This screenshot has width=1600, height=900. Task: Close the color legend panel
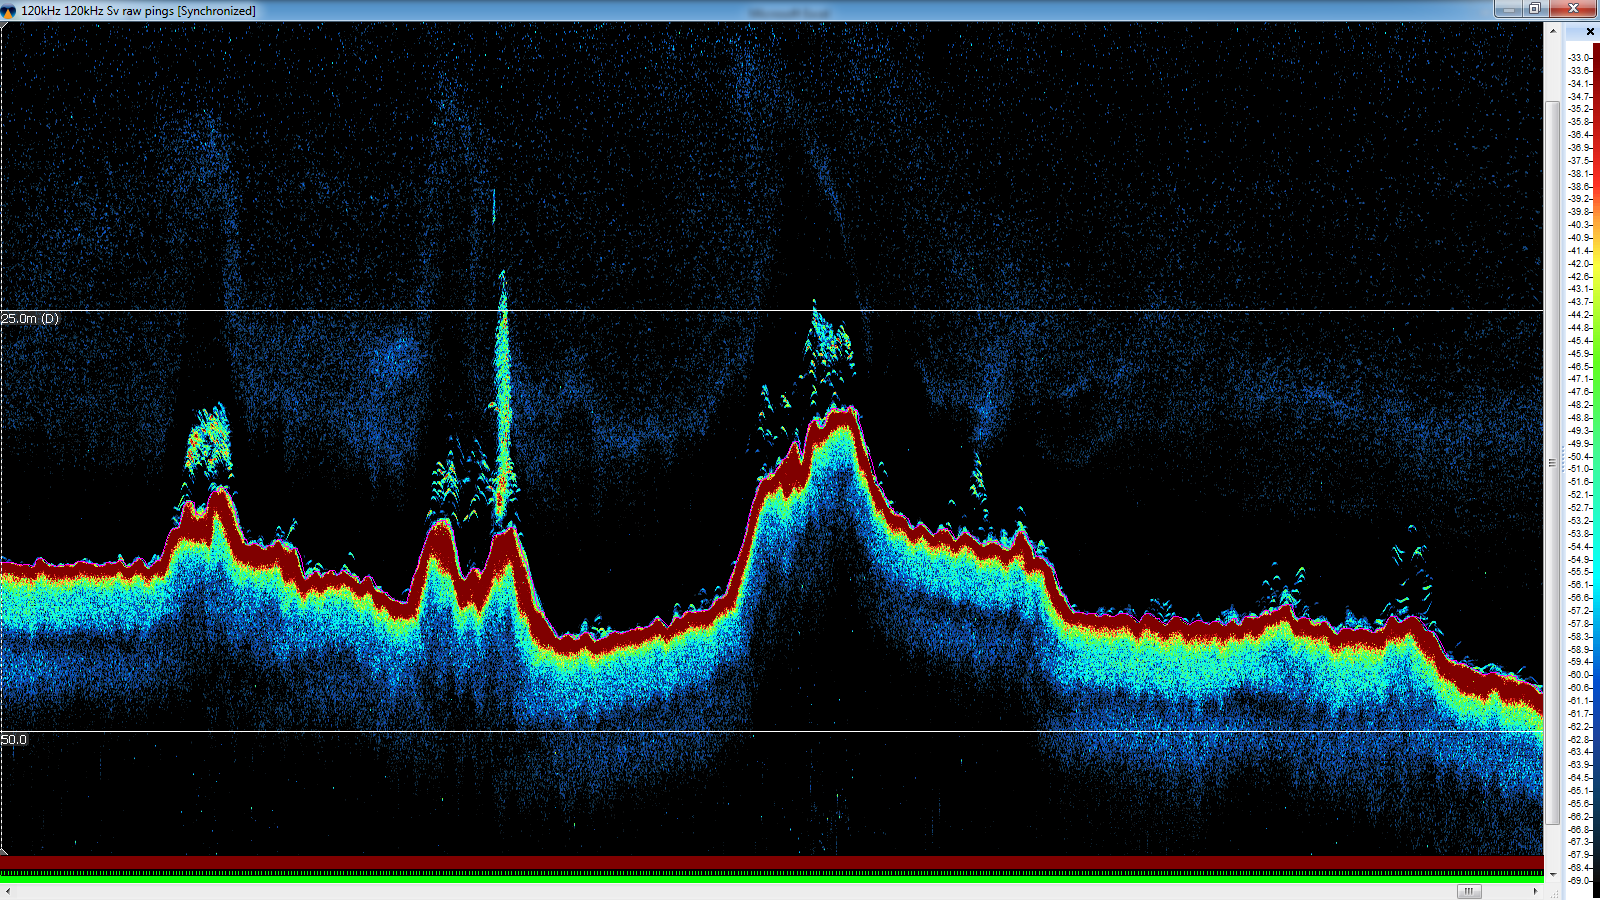tap(1590, 32)
